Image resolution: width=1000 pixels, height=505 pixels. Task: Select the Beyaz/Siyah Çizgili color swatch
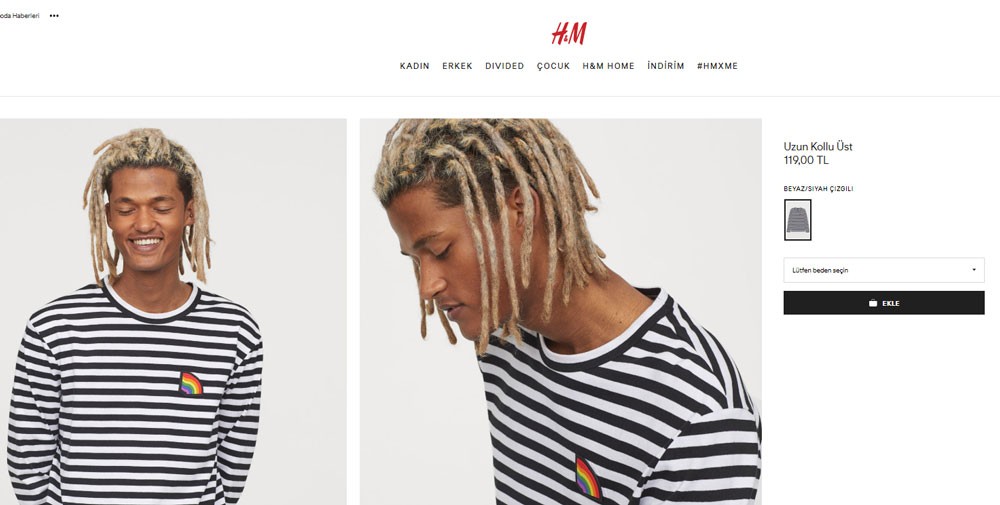click(x=798, y=220)
